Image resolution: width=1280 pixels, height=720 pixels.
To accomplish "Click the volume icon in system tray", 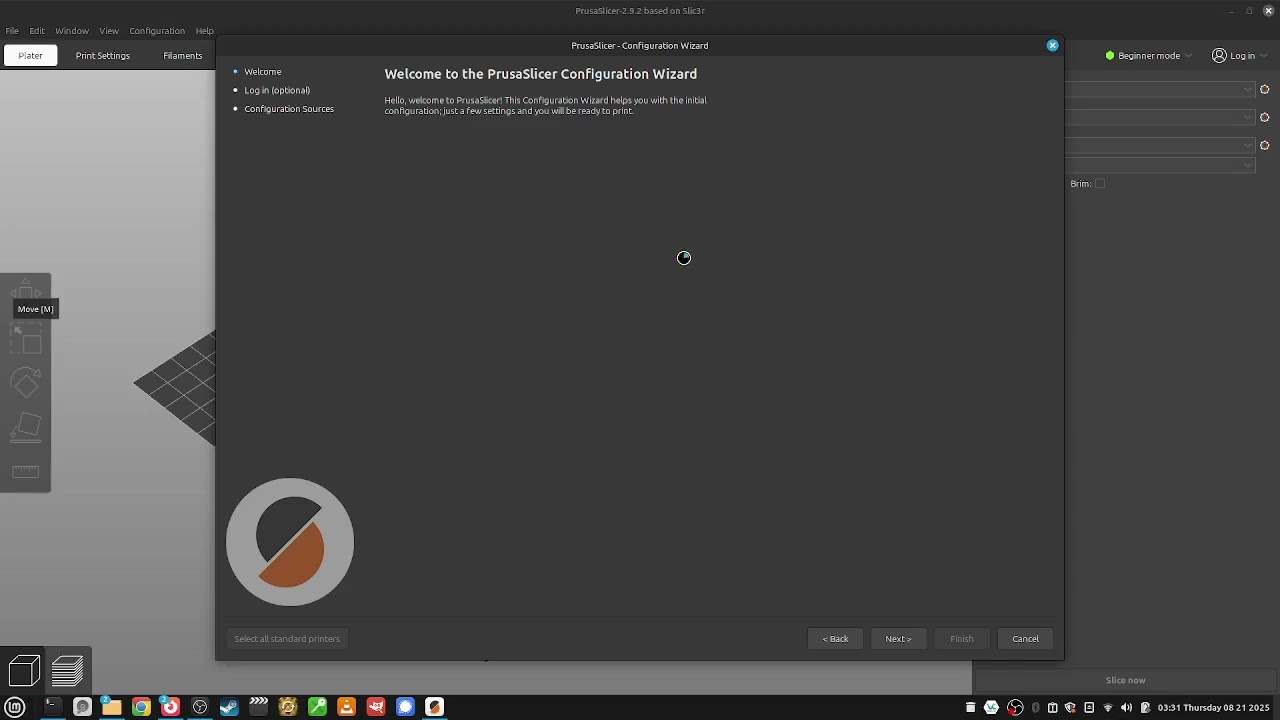I will point(1126,708).
